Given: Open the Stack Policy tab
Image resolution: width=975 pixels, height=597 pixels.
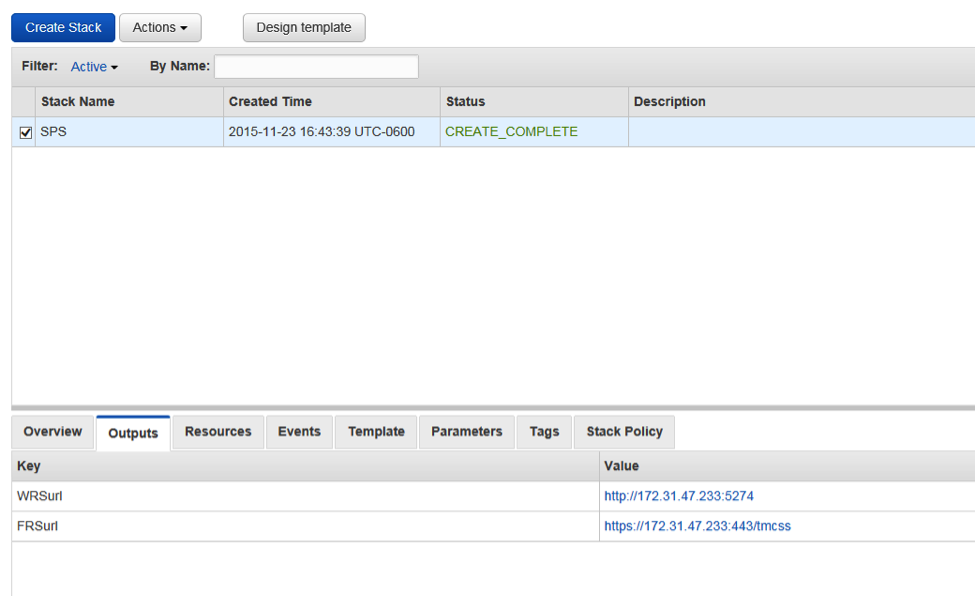Looking at the screenshot, I should point(624,432).
